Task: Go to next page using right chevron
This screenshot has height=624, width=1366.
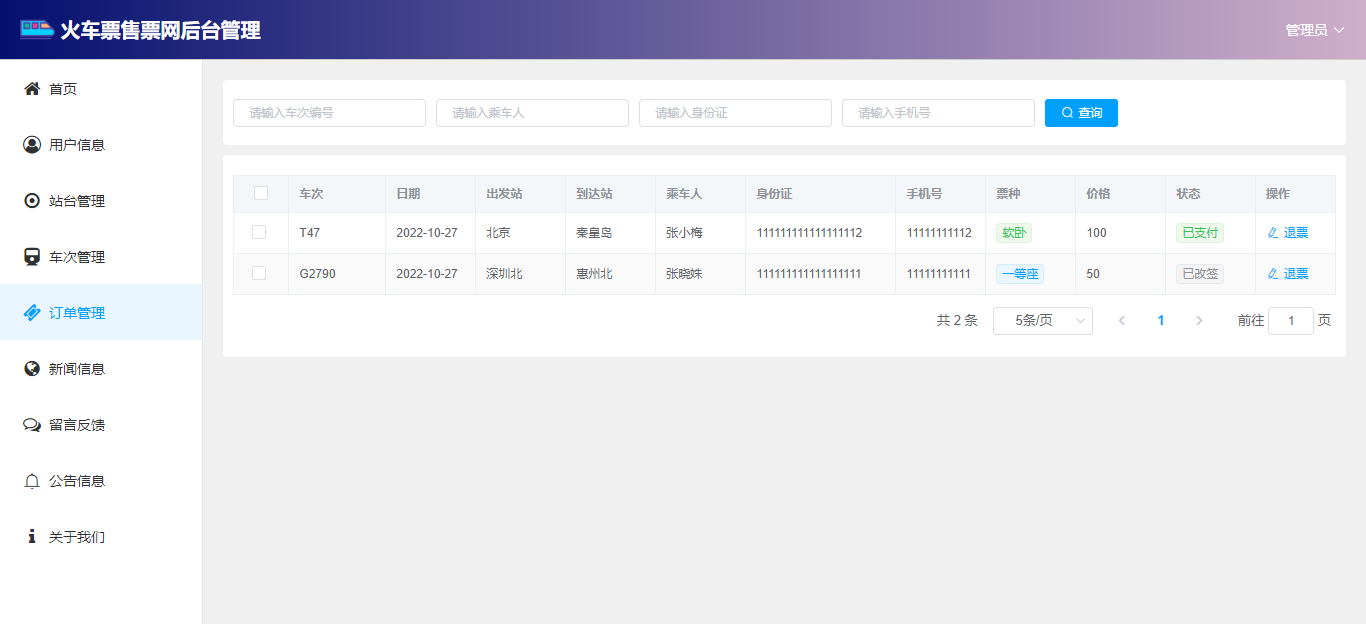Action: click(x=1199, y=321)
